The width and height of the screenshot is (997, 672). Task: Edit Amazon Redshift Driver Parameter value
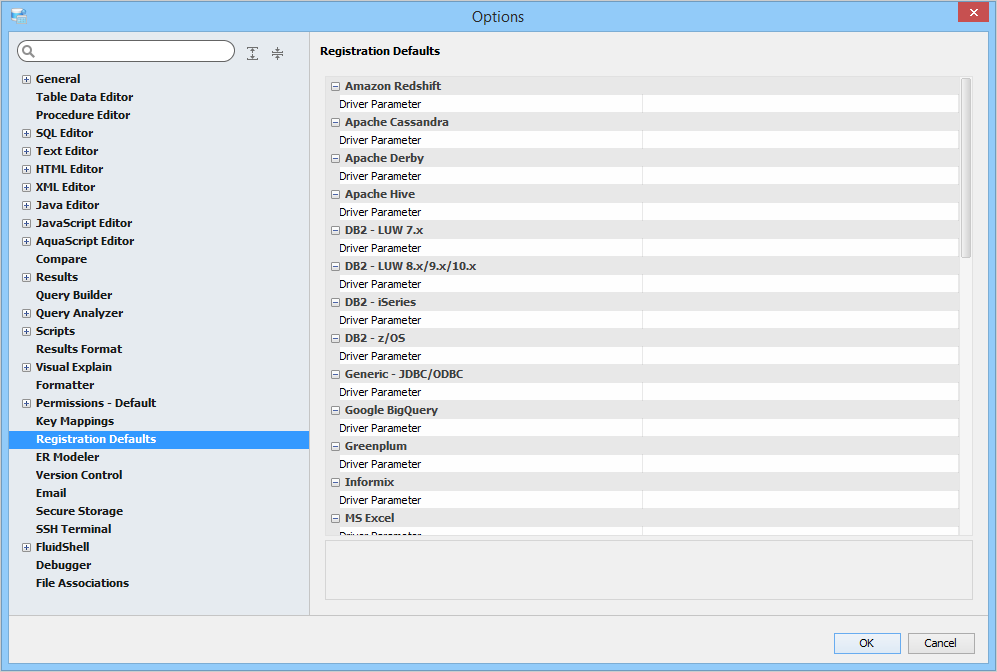[800, 104]
